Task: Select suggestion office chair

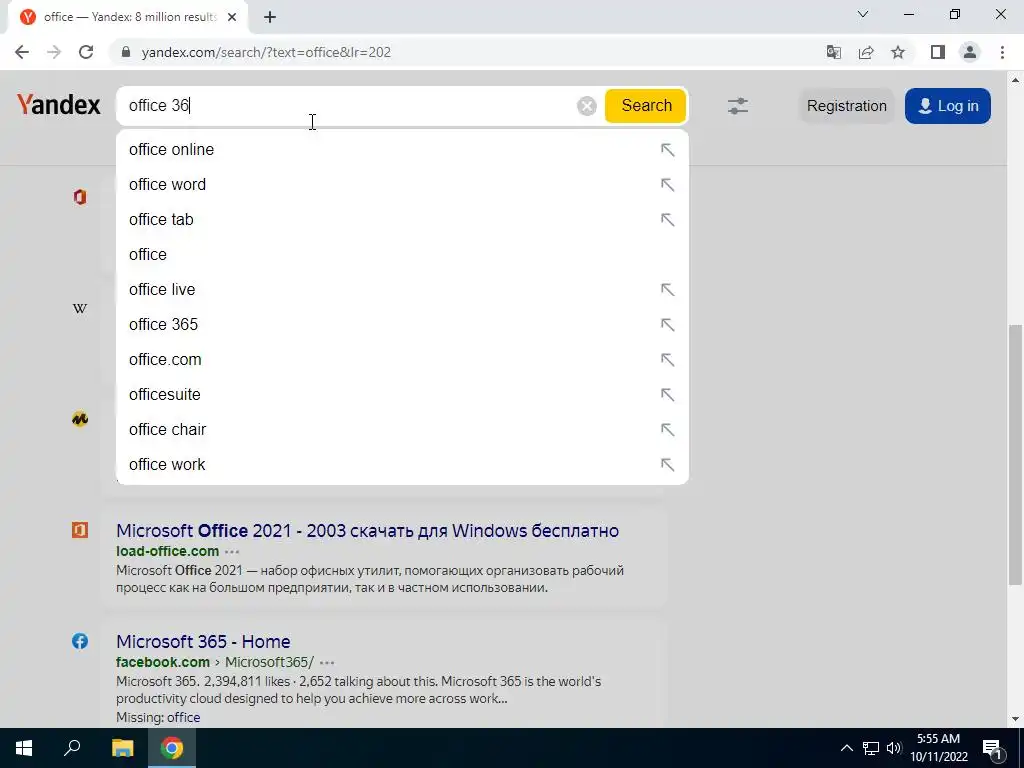Action: tap(402, 429)
